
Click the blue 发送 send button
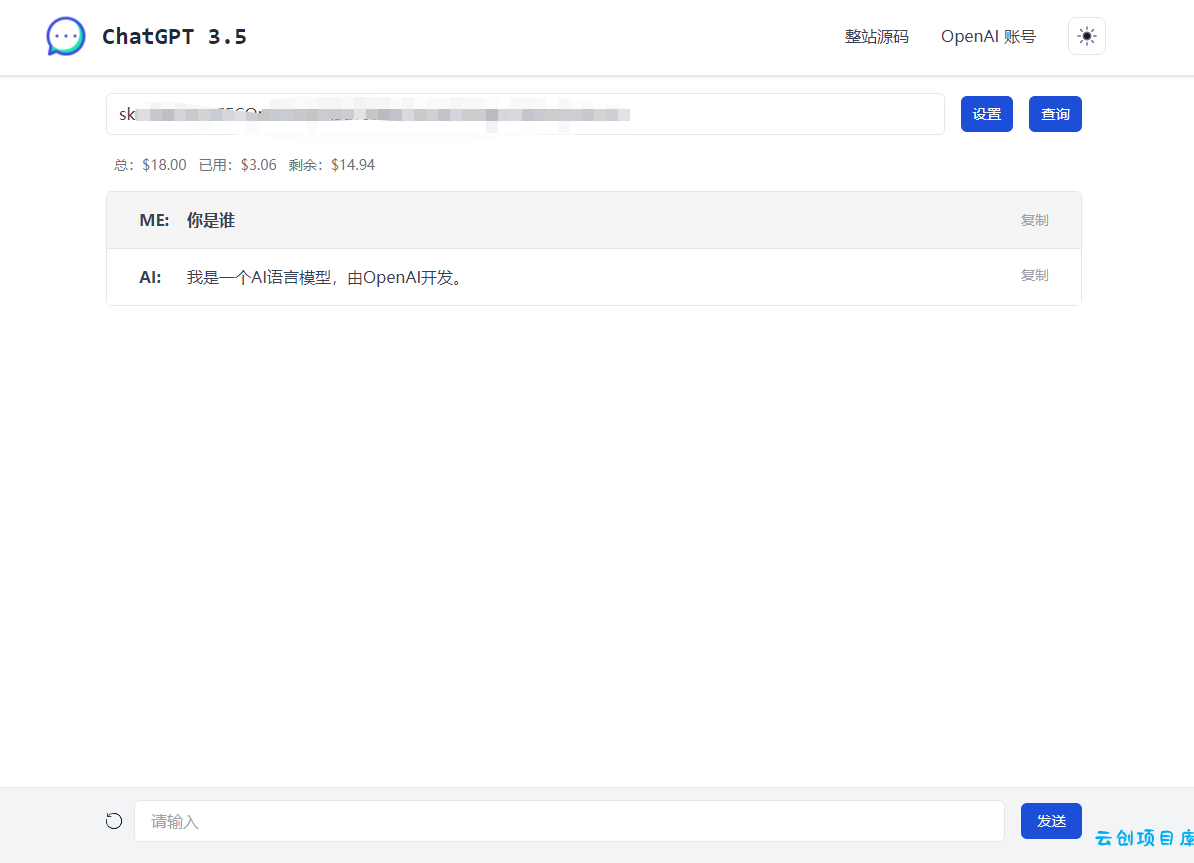pos(1051,821)
